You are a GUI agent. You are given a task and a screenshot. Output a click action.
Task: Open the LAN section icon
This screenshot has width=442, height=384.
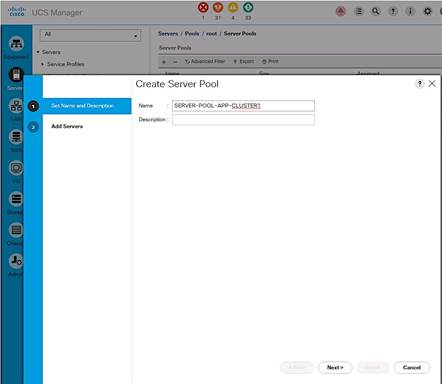pyautogui.click(x=16, y=106)
